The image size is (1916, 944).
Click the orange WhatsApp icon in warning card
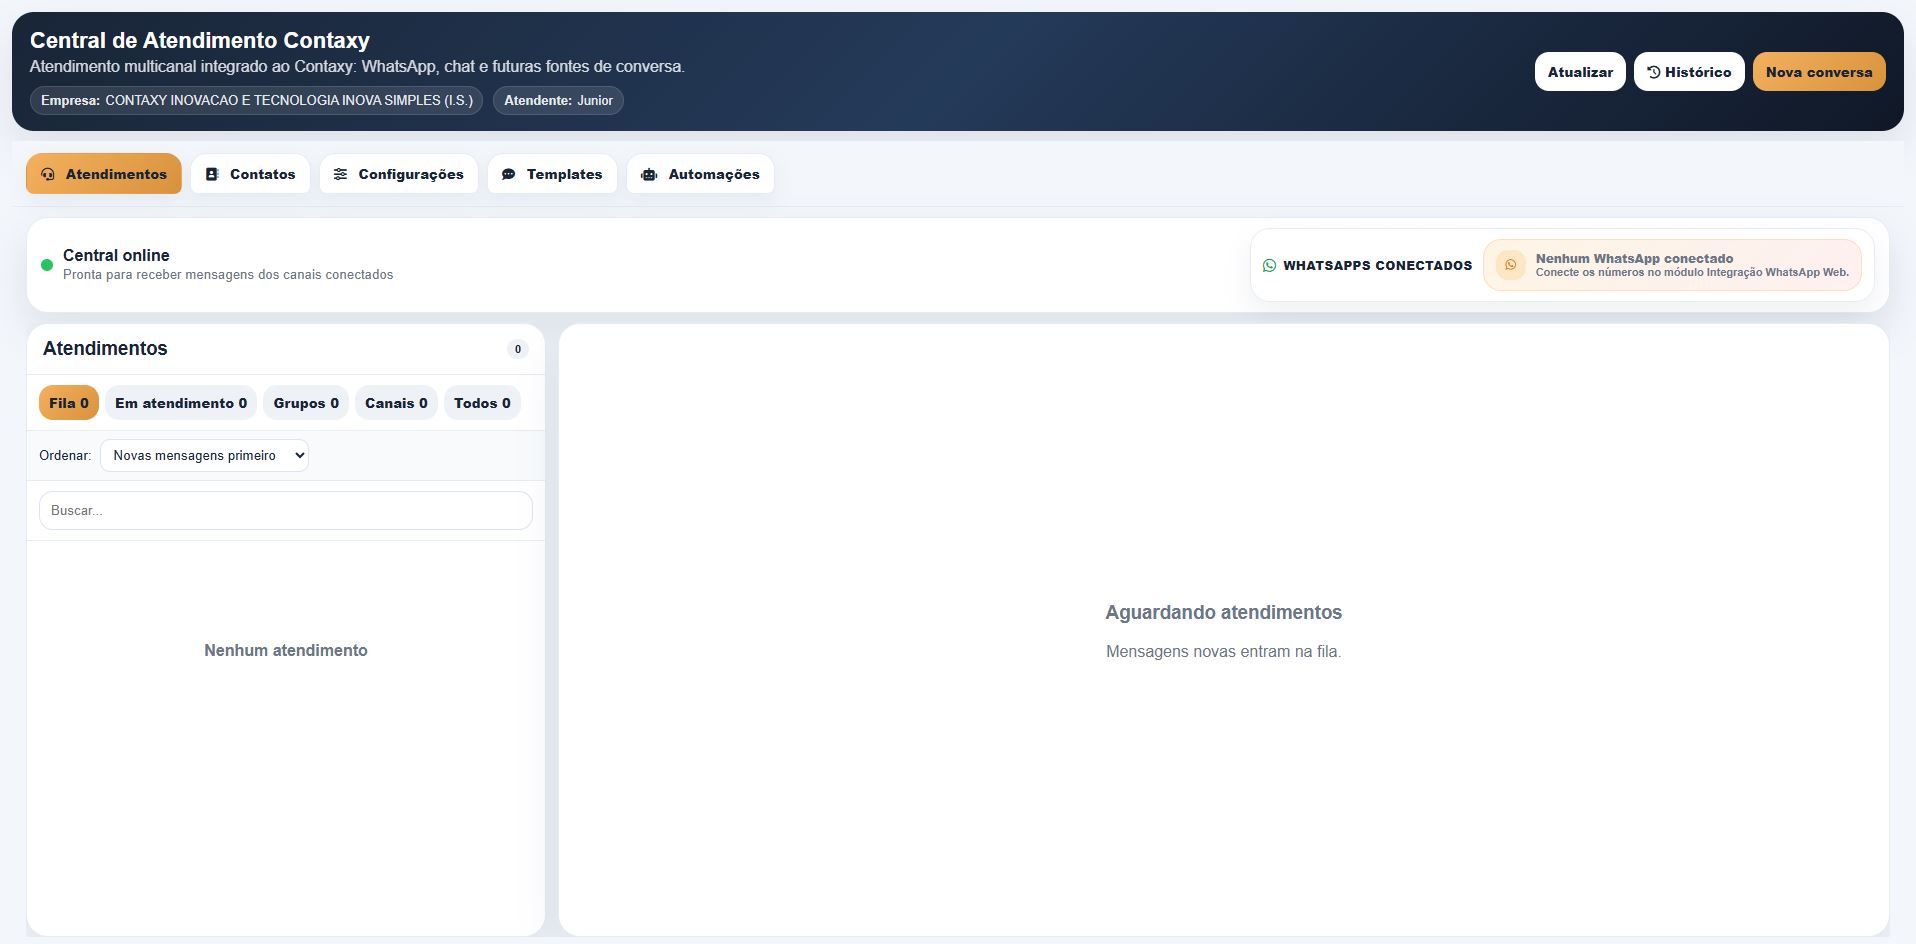tap(1511, 265)
